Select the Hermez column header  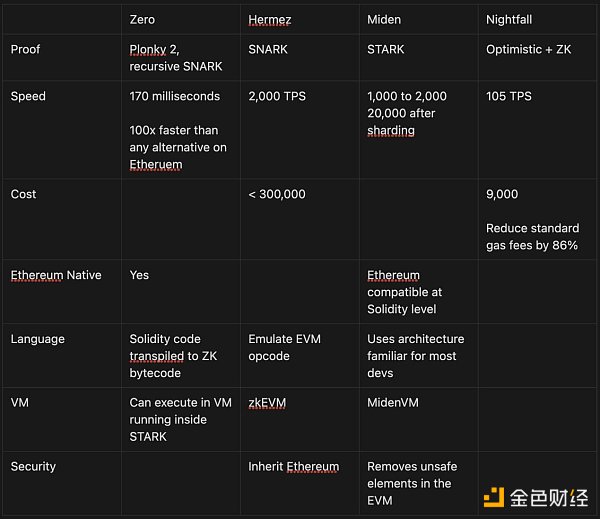click(x=271, y=20)
